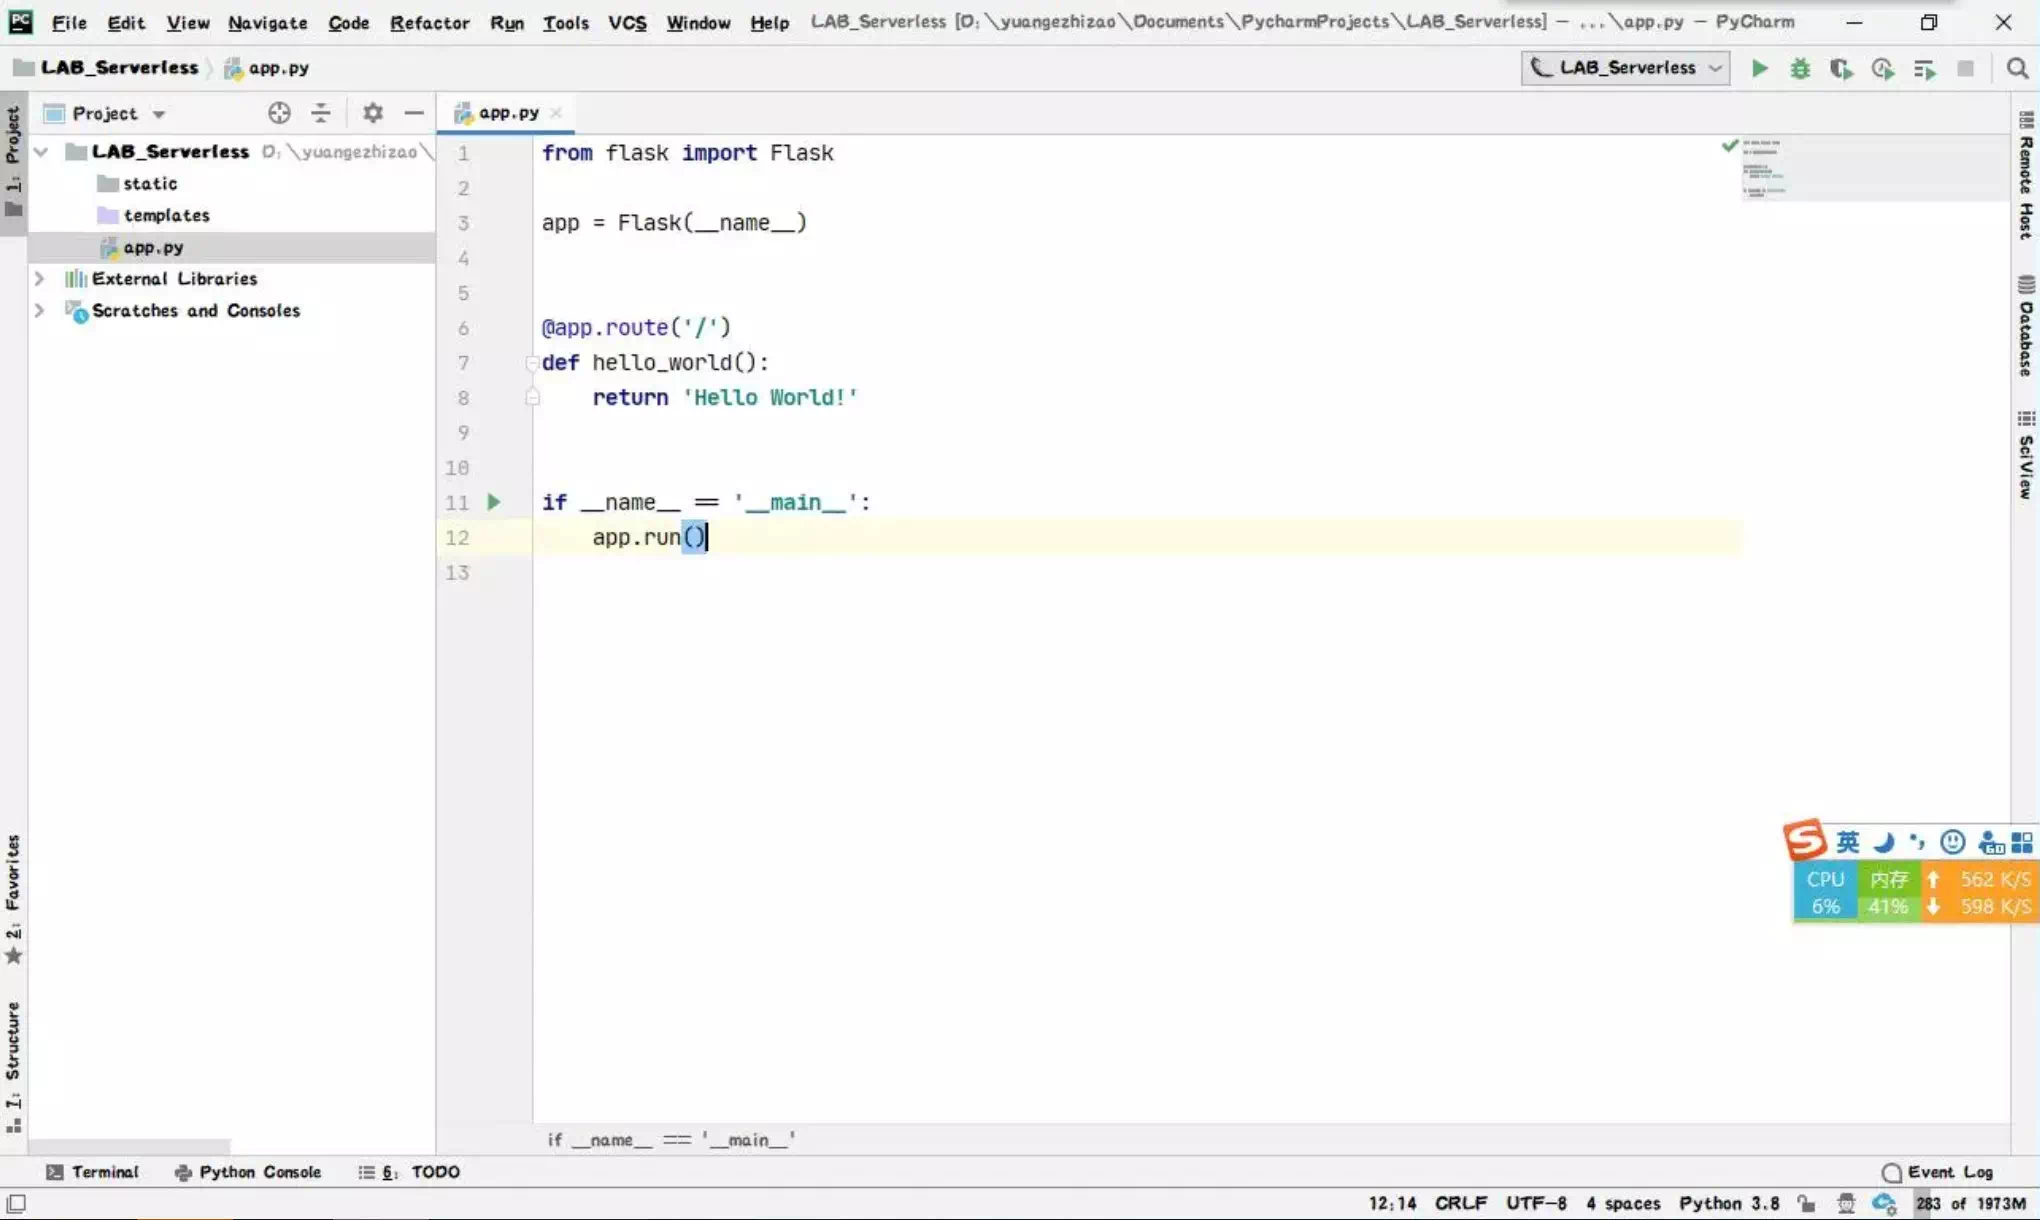Open the Run menu in menu bar

pyautogui.click(x=505, y=20)
